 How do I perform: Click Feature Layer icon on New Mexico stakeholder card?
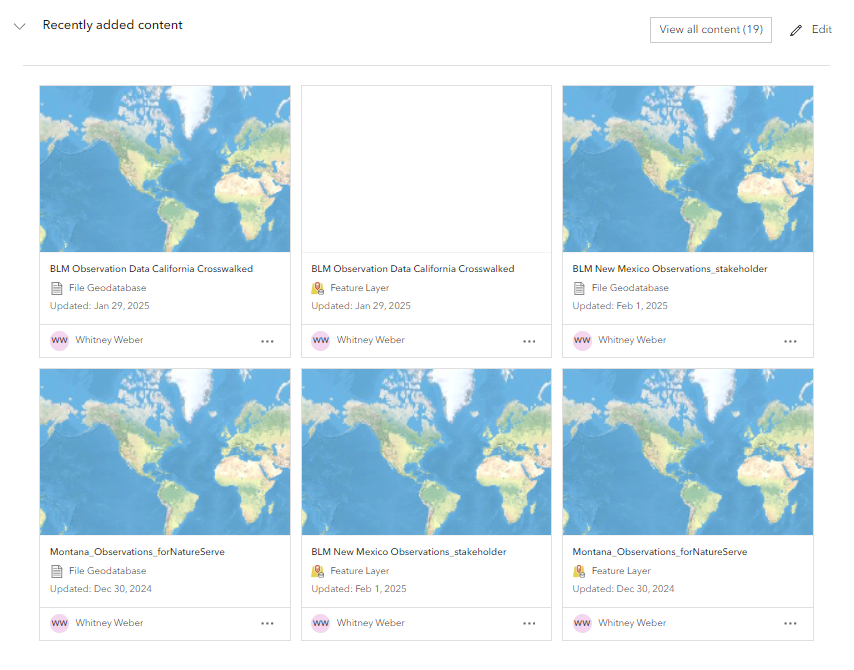point(318,571)
